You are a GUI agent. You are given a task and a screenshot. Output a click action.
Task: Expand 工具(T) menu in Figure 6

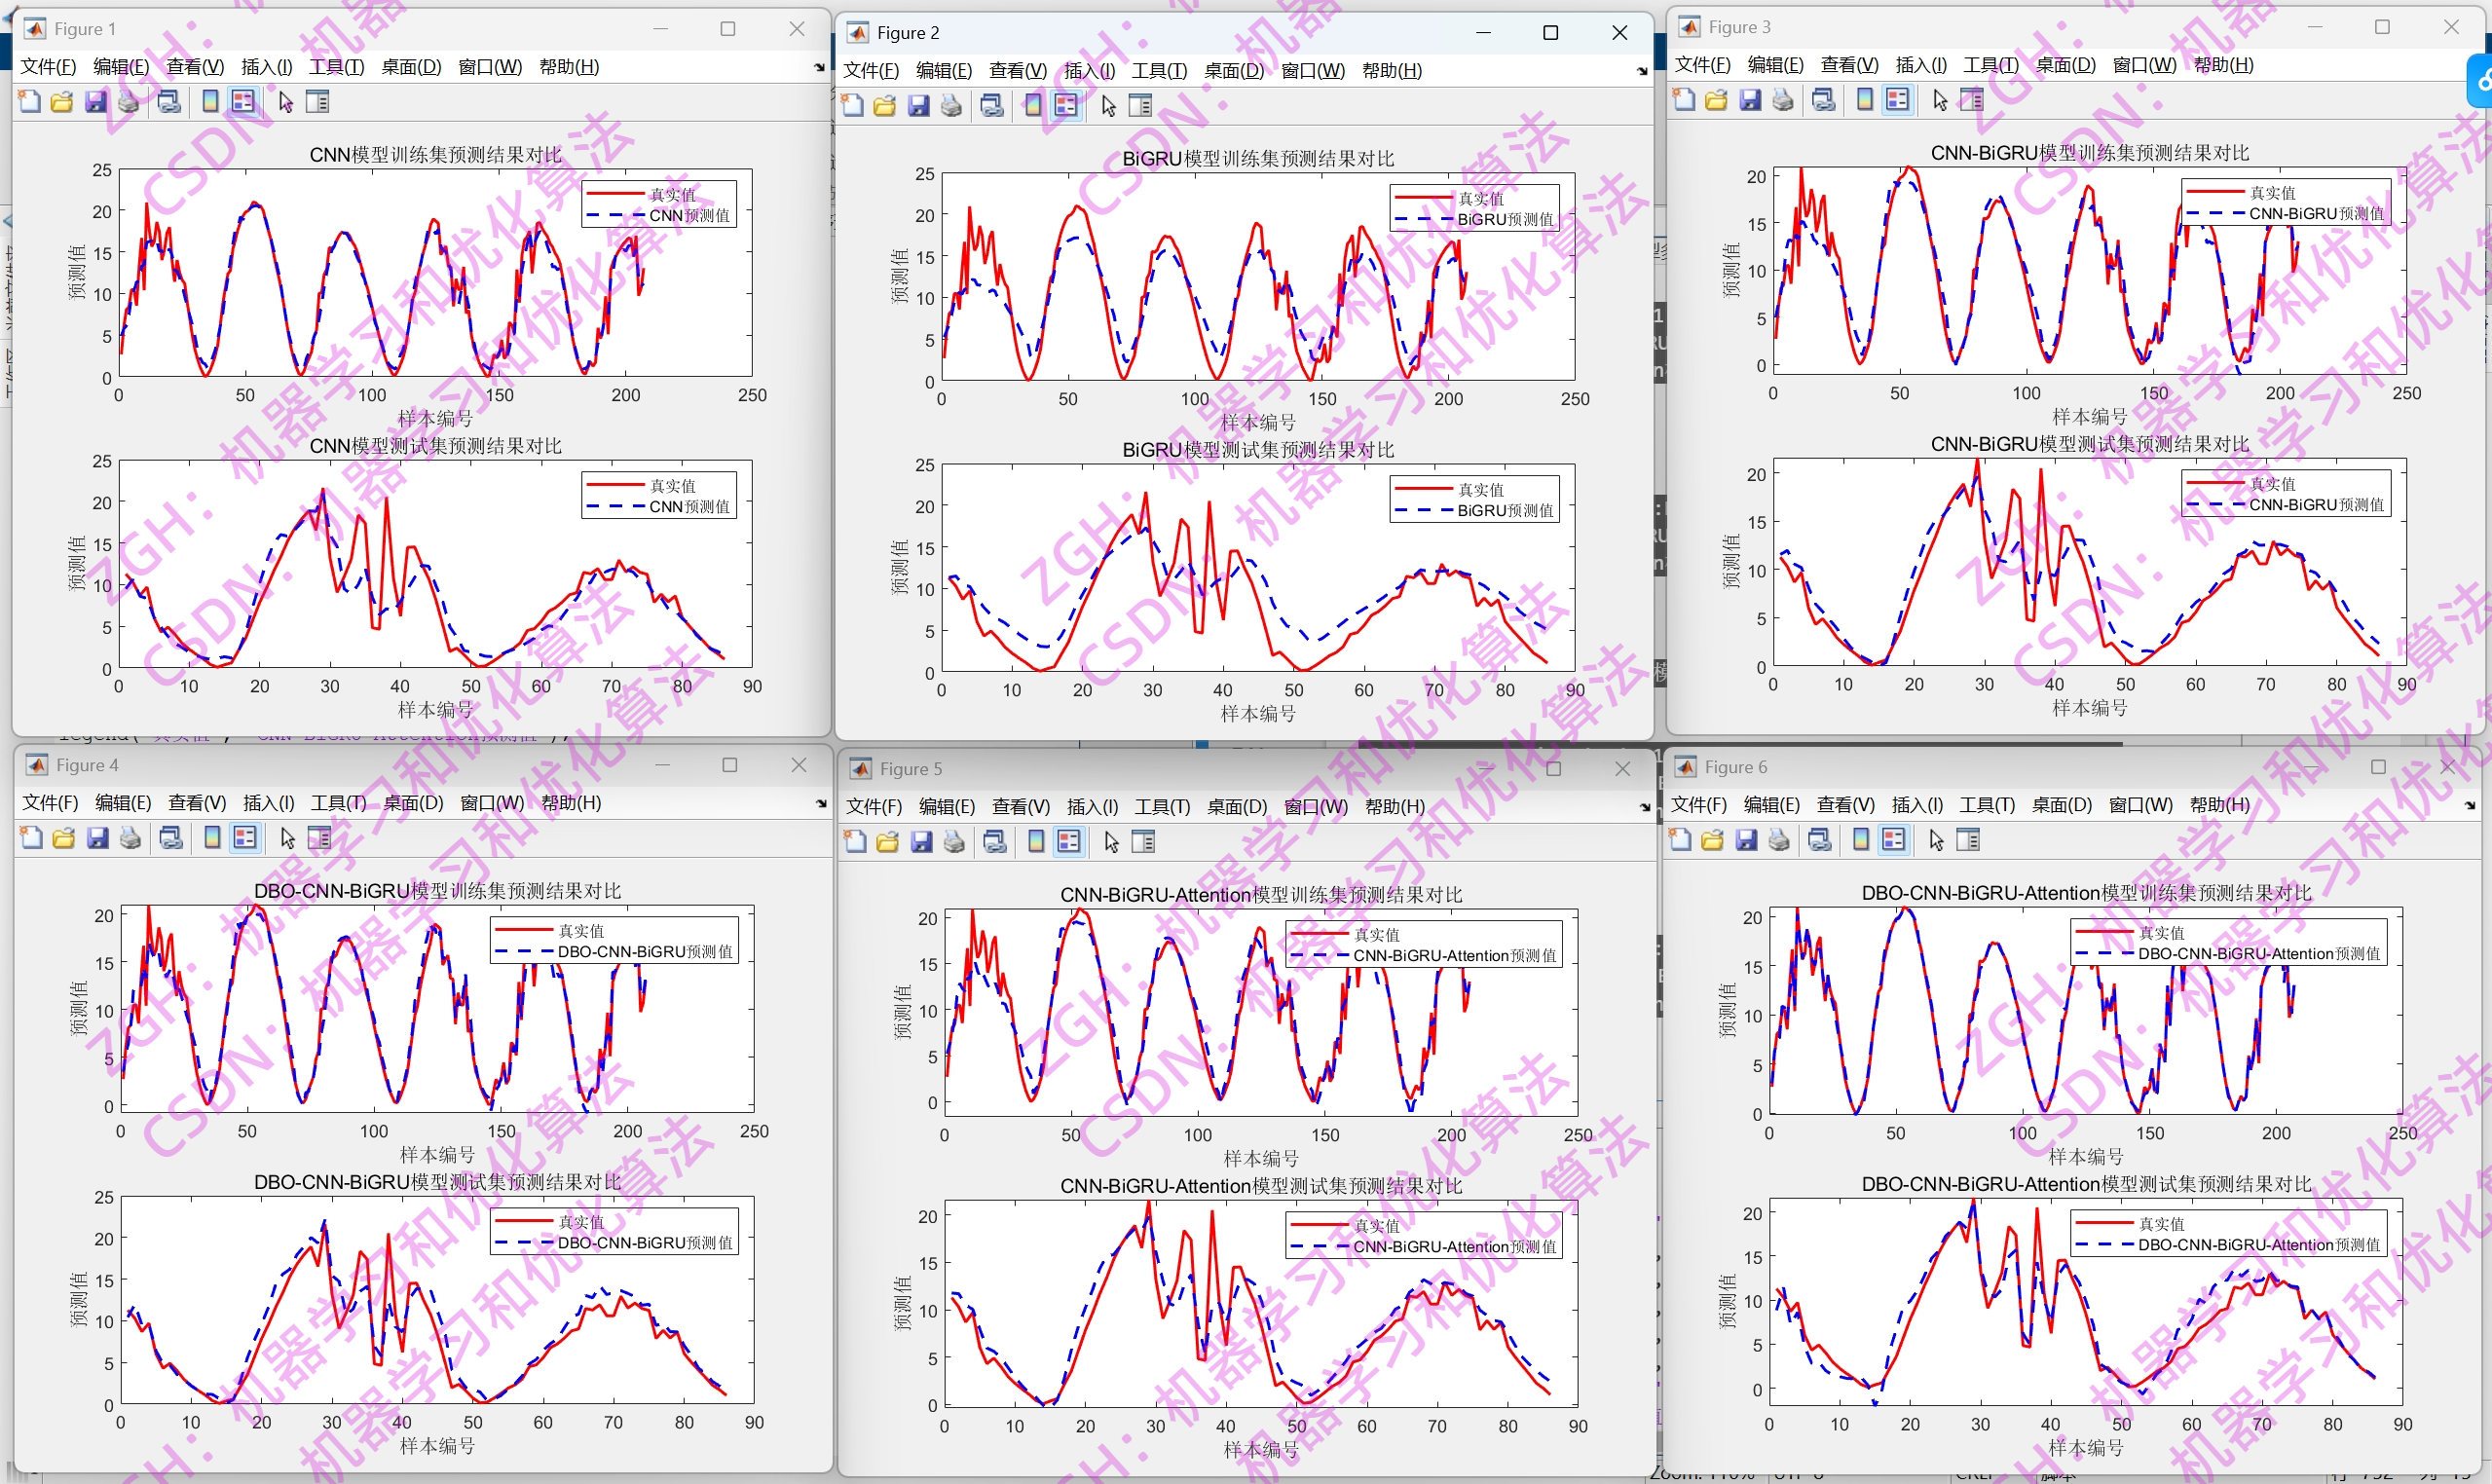click(x=1987, y=805)
